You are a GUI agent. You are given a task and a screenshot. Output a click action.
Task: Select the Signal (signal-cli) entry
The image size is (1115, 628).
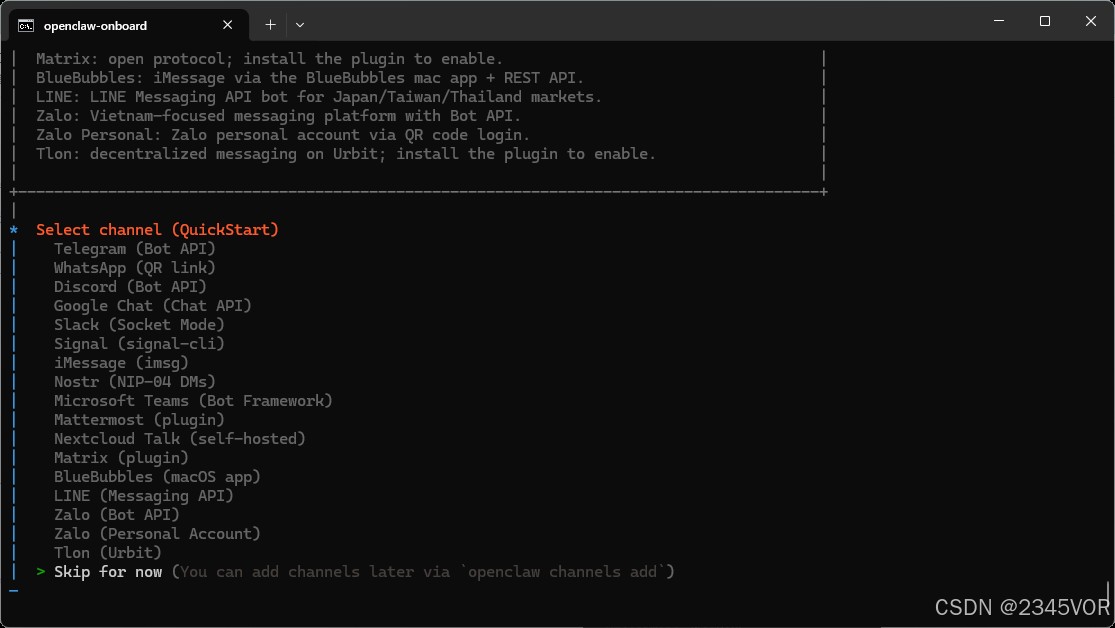point(139,344)
